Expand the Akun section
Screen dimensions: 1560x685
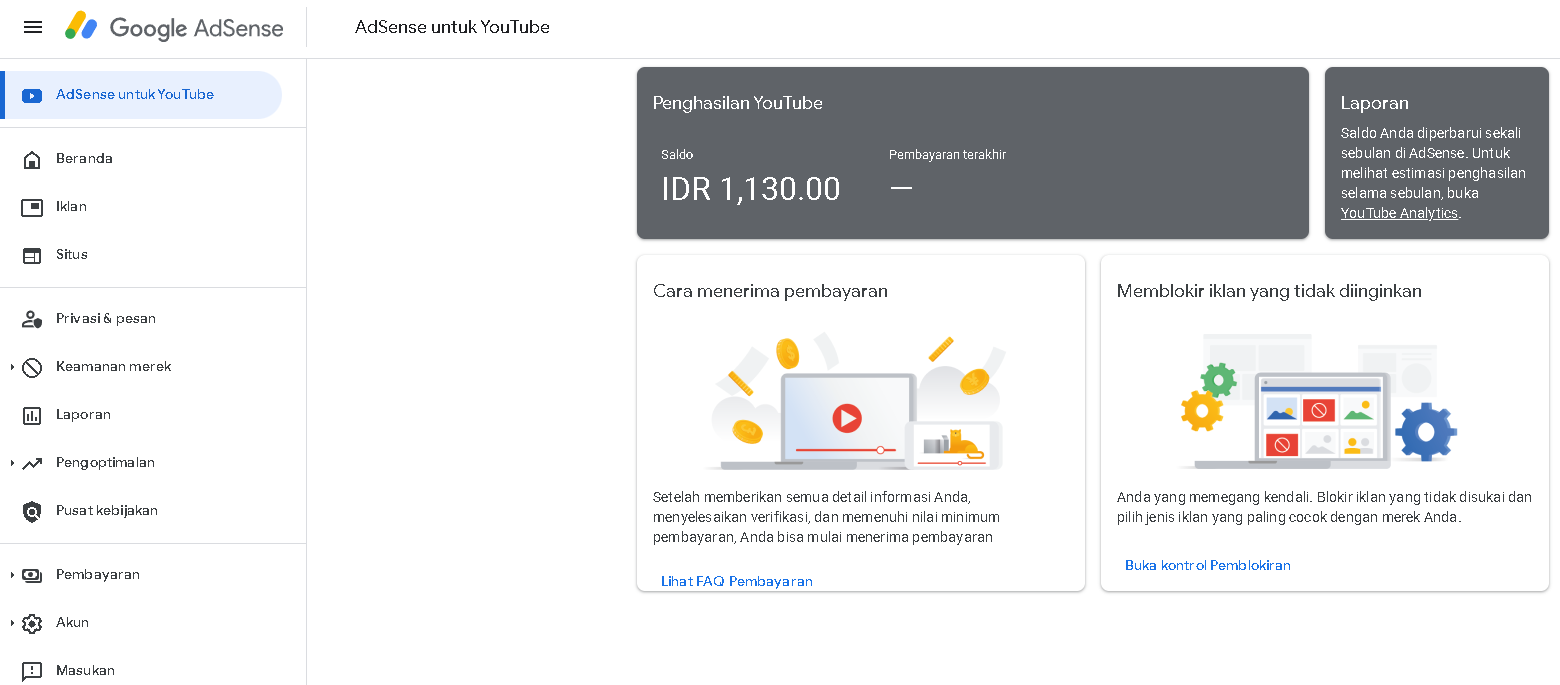(x=10, y=622)
